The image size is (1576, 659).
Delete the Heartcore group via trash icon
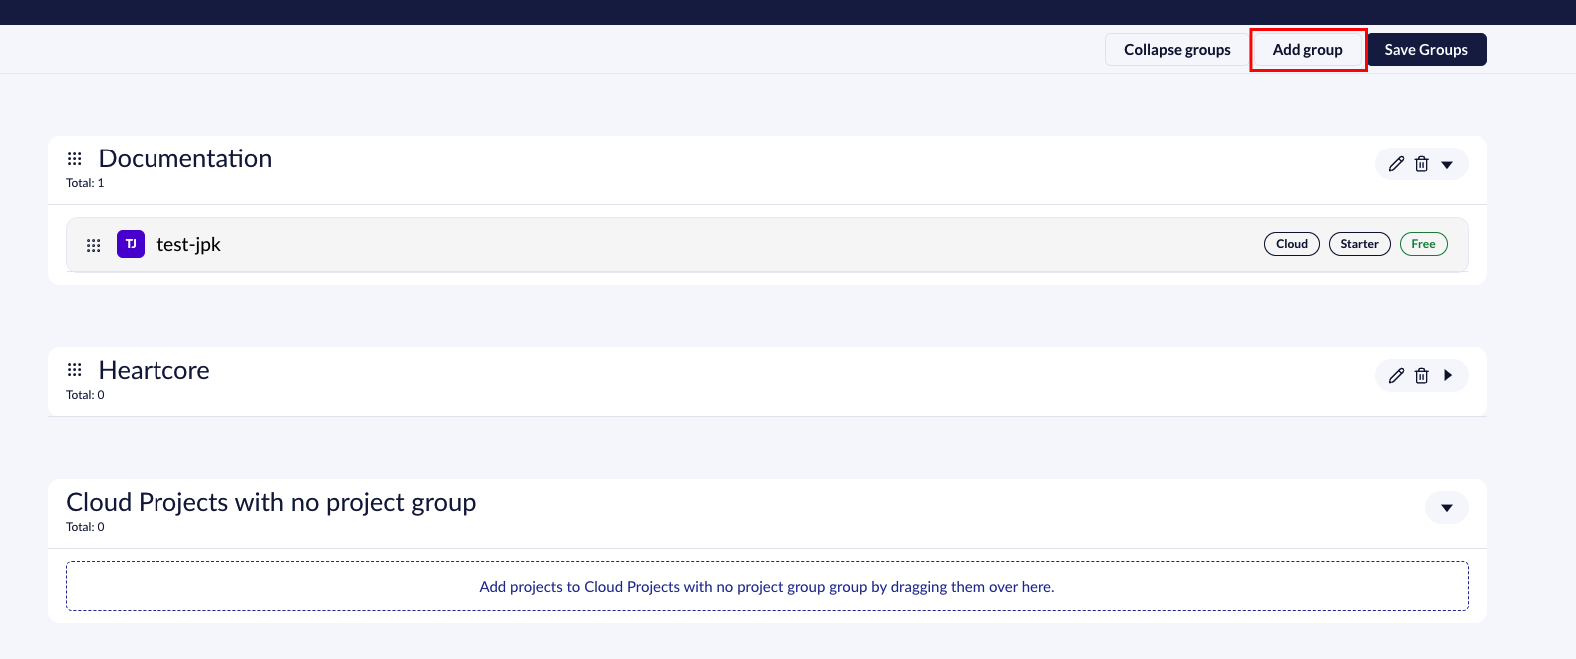pyautogui.click(x=1422, y=376)
